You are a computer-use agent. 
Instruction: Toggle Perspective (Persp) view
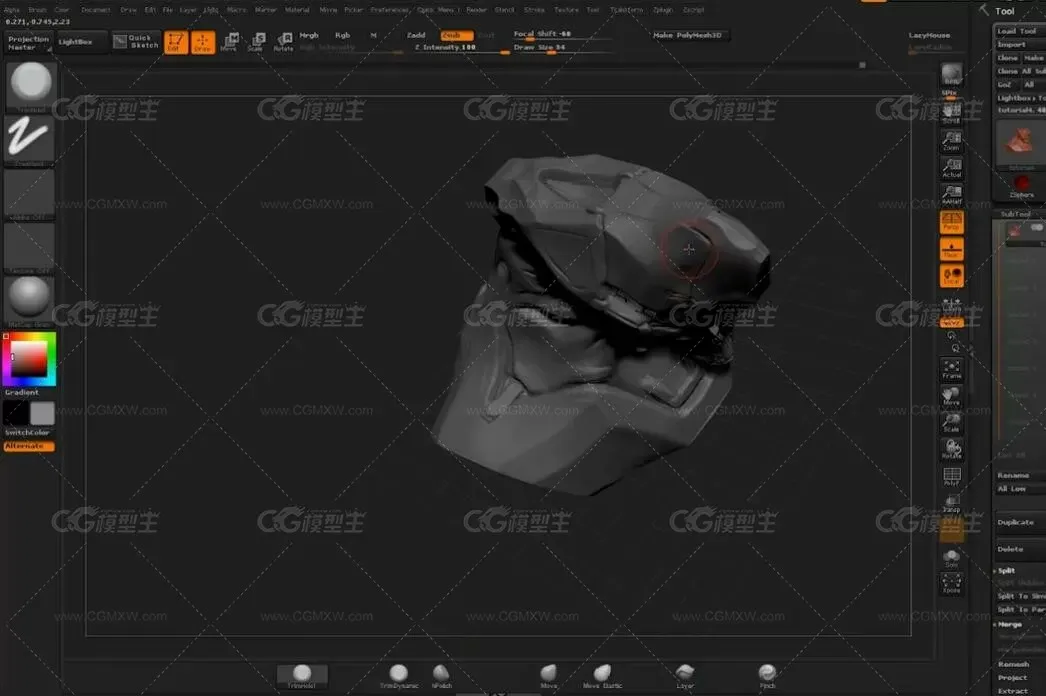(x=951, y=222)
